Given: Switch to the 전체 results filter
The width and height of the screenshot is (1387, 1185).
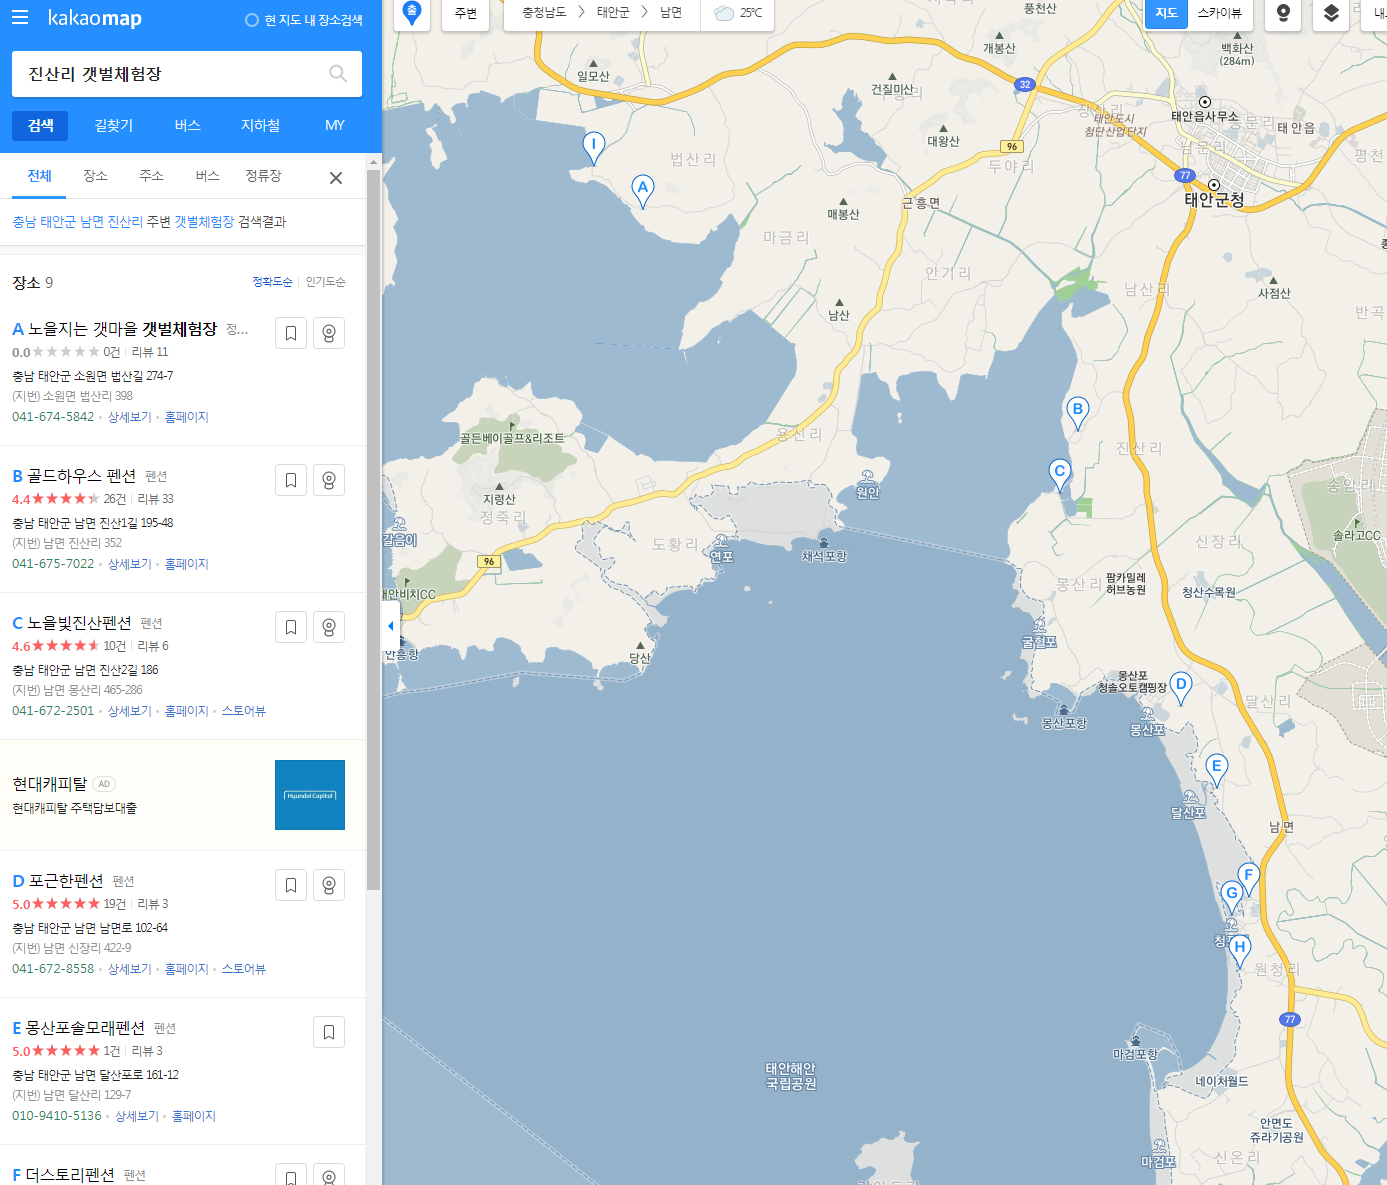Looking at the screenshot, I should (x=39, y=176).
